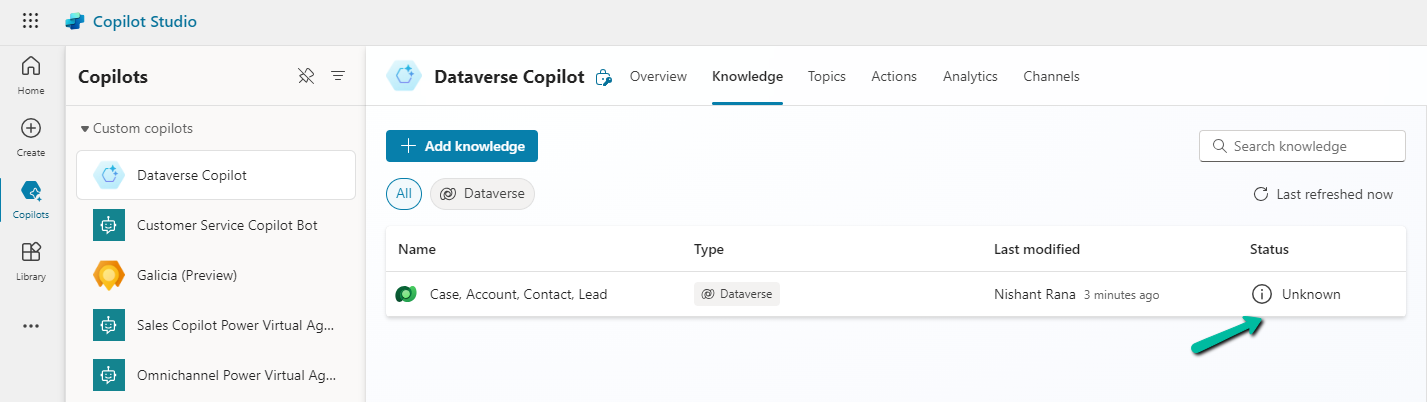
Task: Open the more options ellipsis in the sidebar
Action: coord(31,325)
